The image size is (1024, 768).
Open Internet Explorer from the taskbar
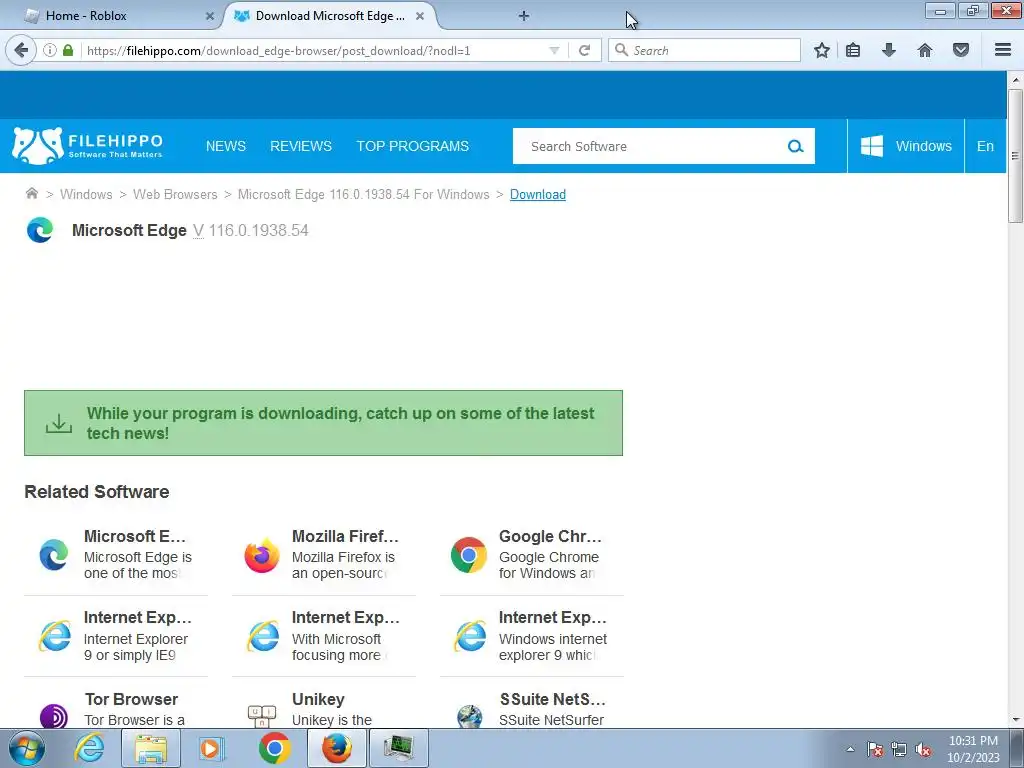89,748
